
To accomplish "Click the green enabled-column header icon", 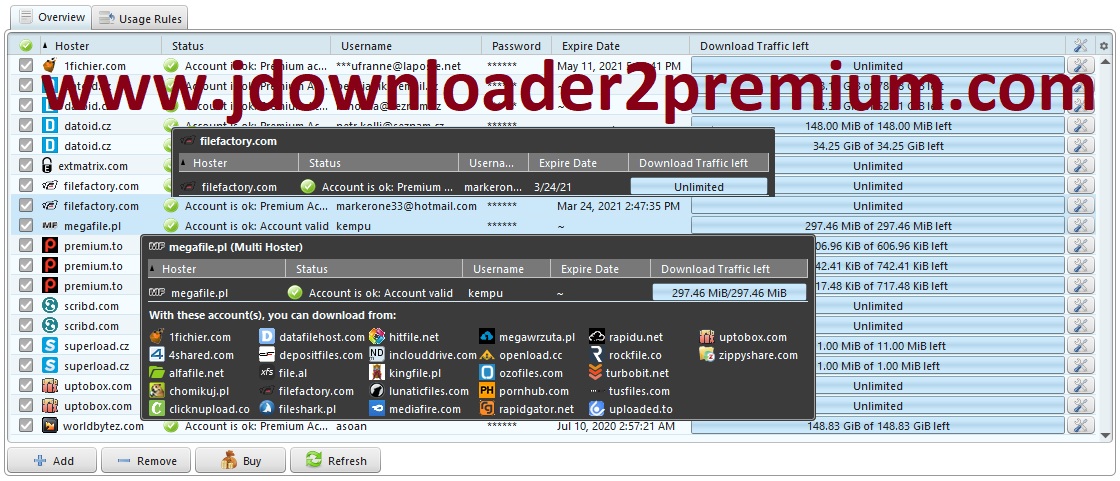I will tap(26, 46).
